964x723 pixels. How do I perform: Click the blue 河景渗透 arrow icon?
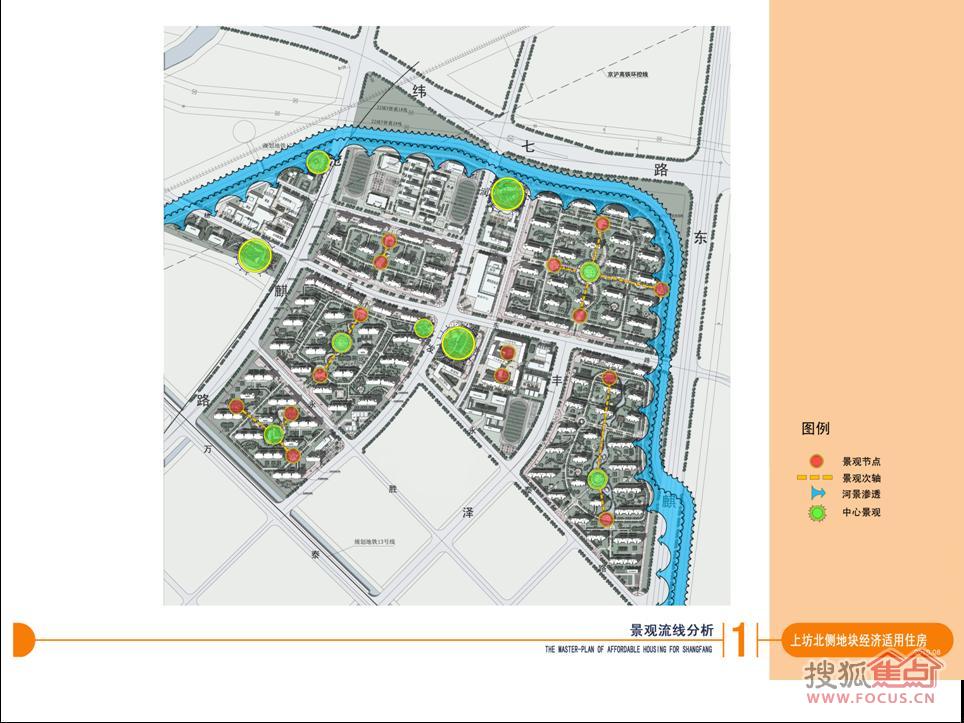(x=817, y=494)
